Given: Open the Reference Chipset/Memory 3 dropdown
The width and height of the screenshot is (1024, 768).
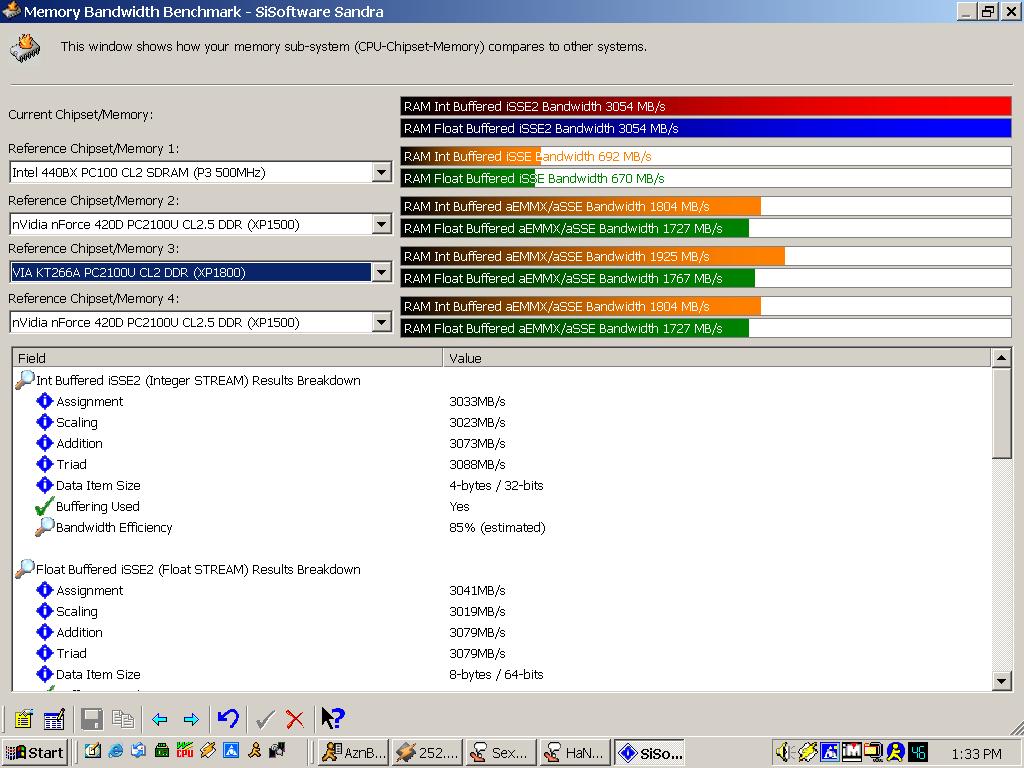Looking at the screenshot, I should coord(381,272).
